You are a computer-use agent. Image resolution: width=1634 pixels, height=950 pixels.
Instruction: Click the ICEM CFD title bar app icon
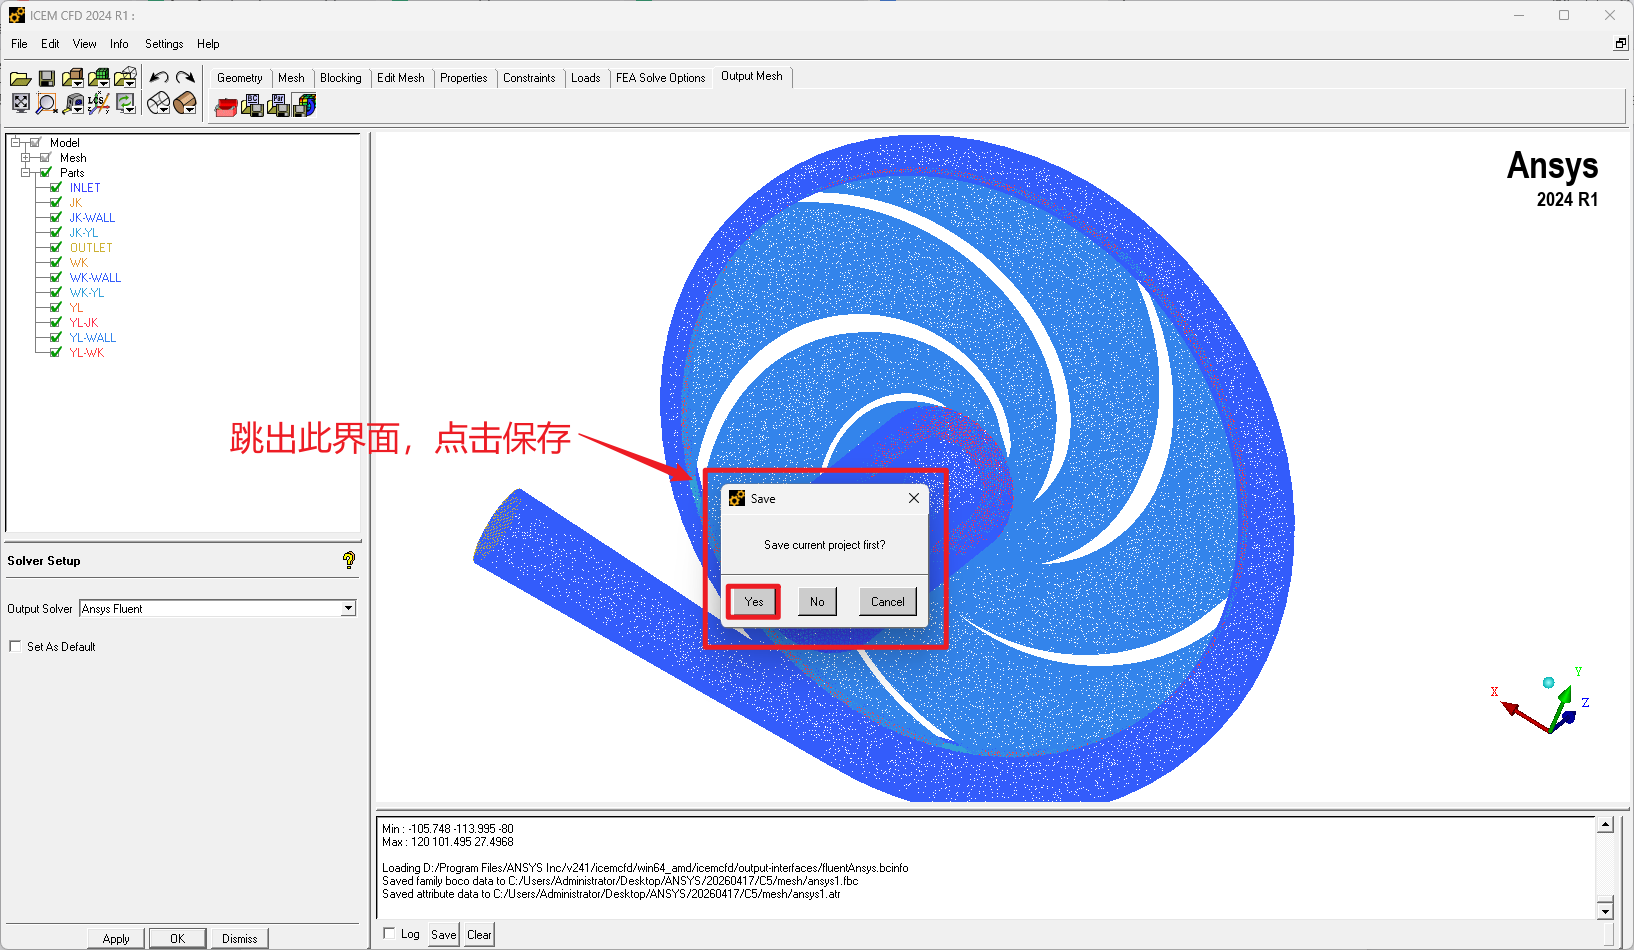point(17,15)
